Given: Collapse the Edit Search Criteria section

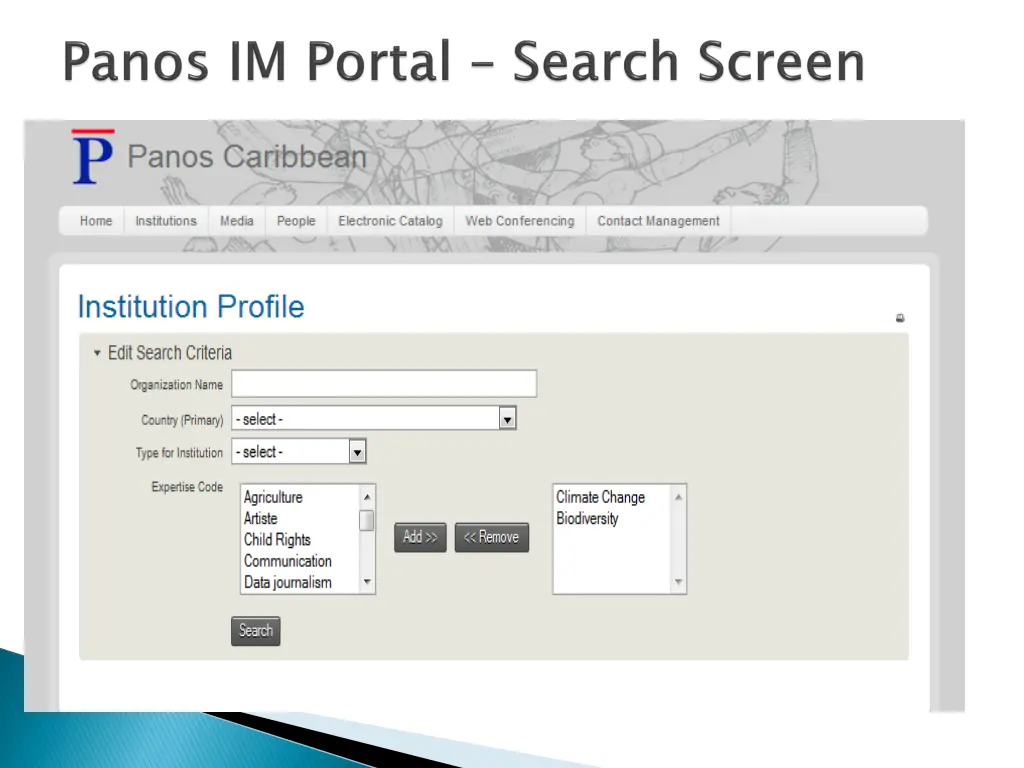Looking at the screenshot, I should 97,353.
